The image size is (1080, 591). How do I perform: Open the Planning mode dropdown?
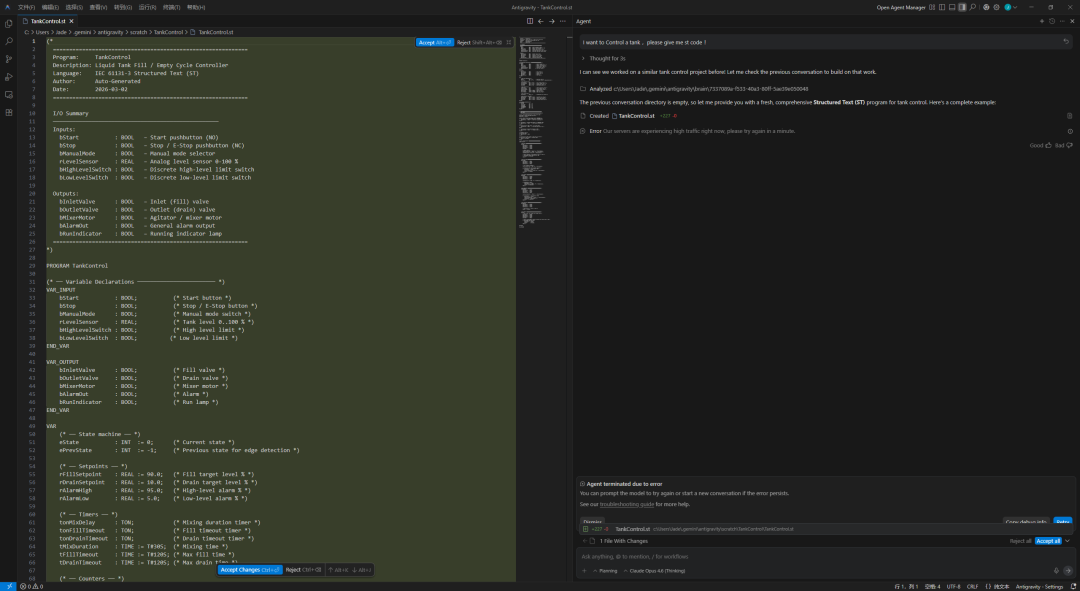point(607,570)
